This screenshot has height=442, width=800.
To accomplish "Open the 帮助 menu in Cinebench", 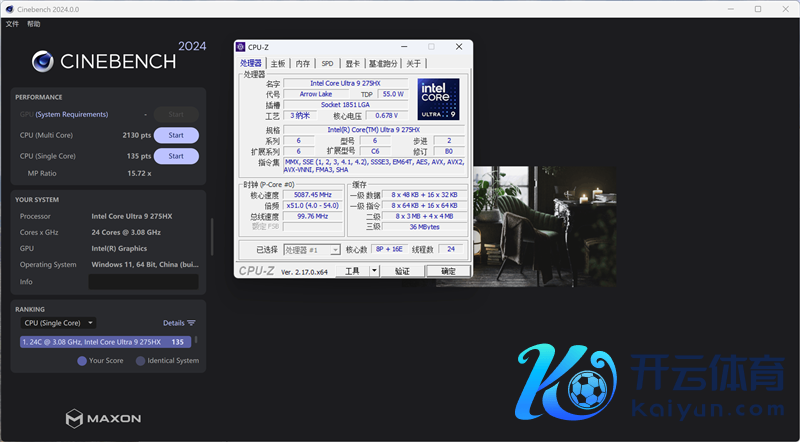I will pyautogui.click(x=34, y=23).
